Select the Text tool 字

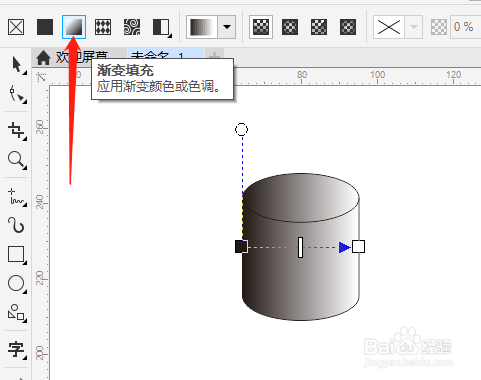17,349
